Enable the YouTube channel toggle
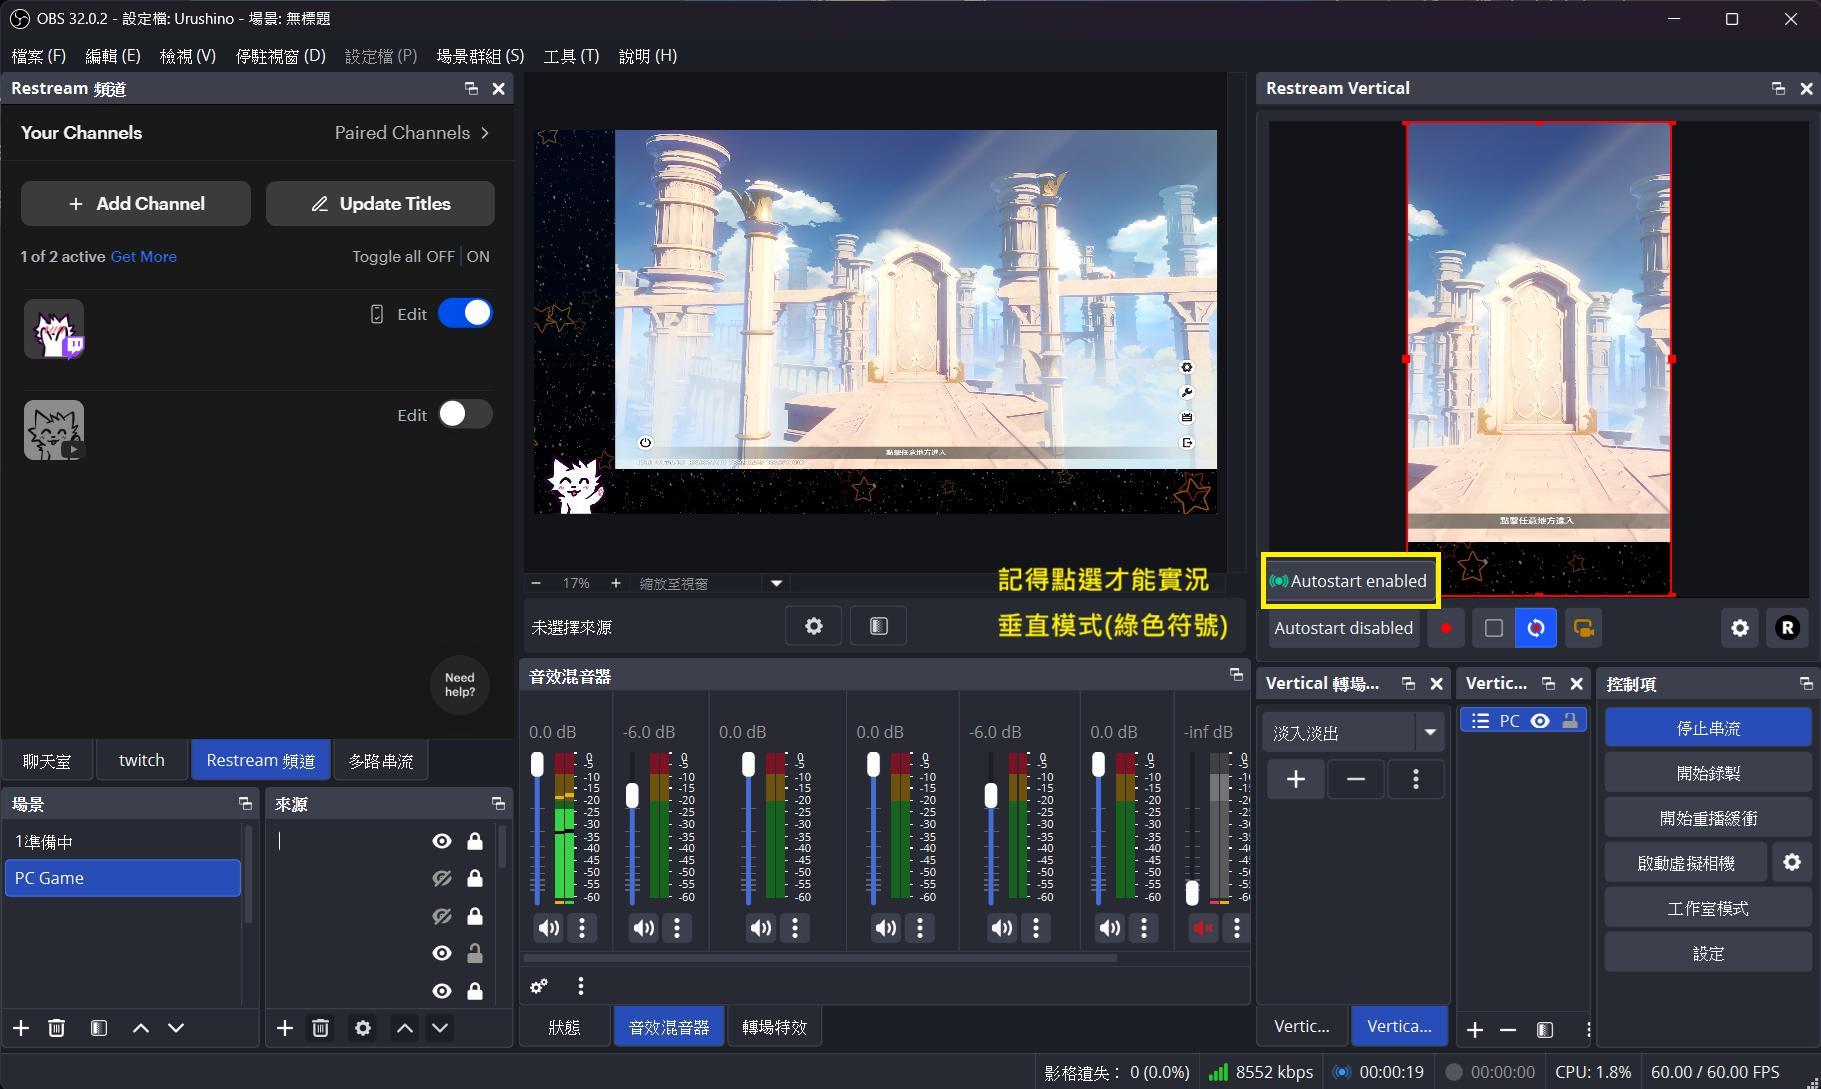Screen dimensions: 1821x1089 [x=465, y=414]
